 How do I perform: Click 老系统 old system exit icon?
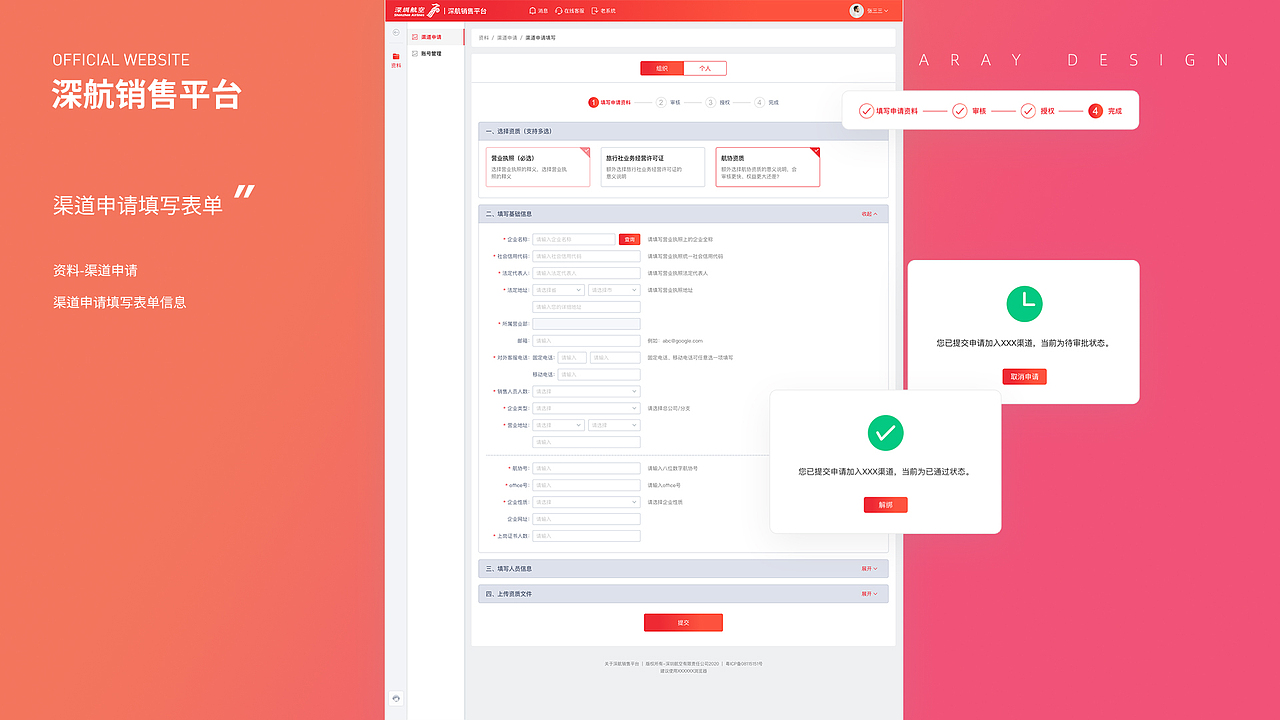(x=595, y=10)
